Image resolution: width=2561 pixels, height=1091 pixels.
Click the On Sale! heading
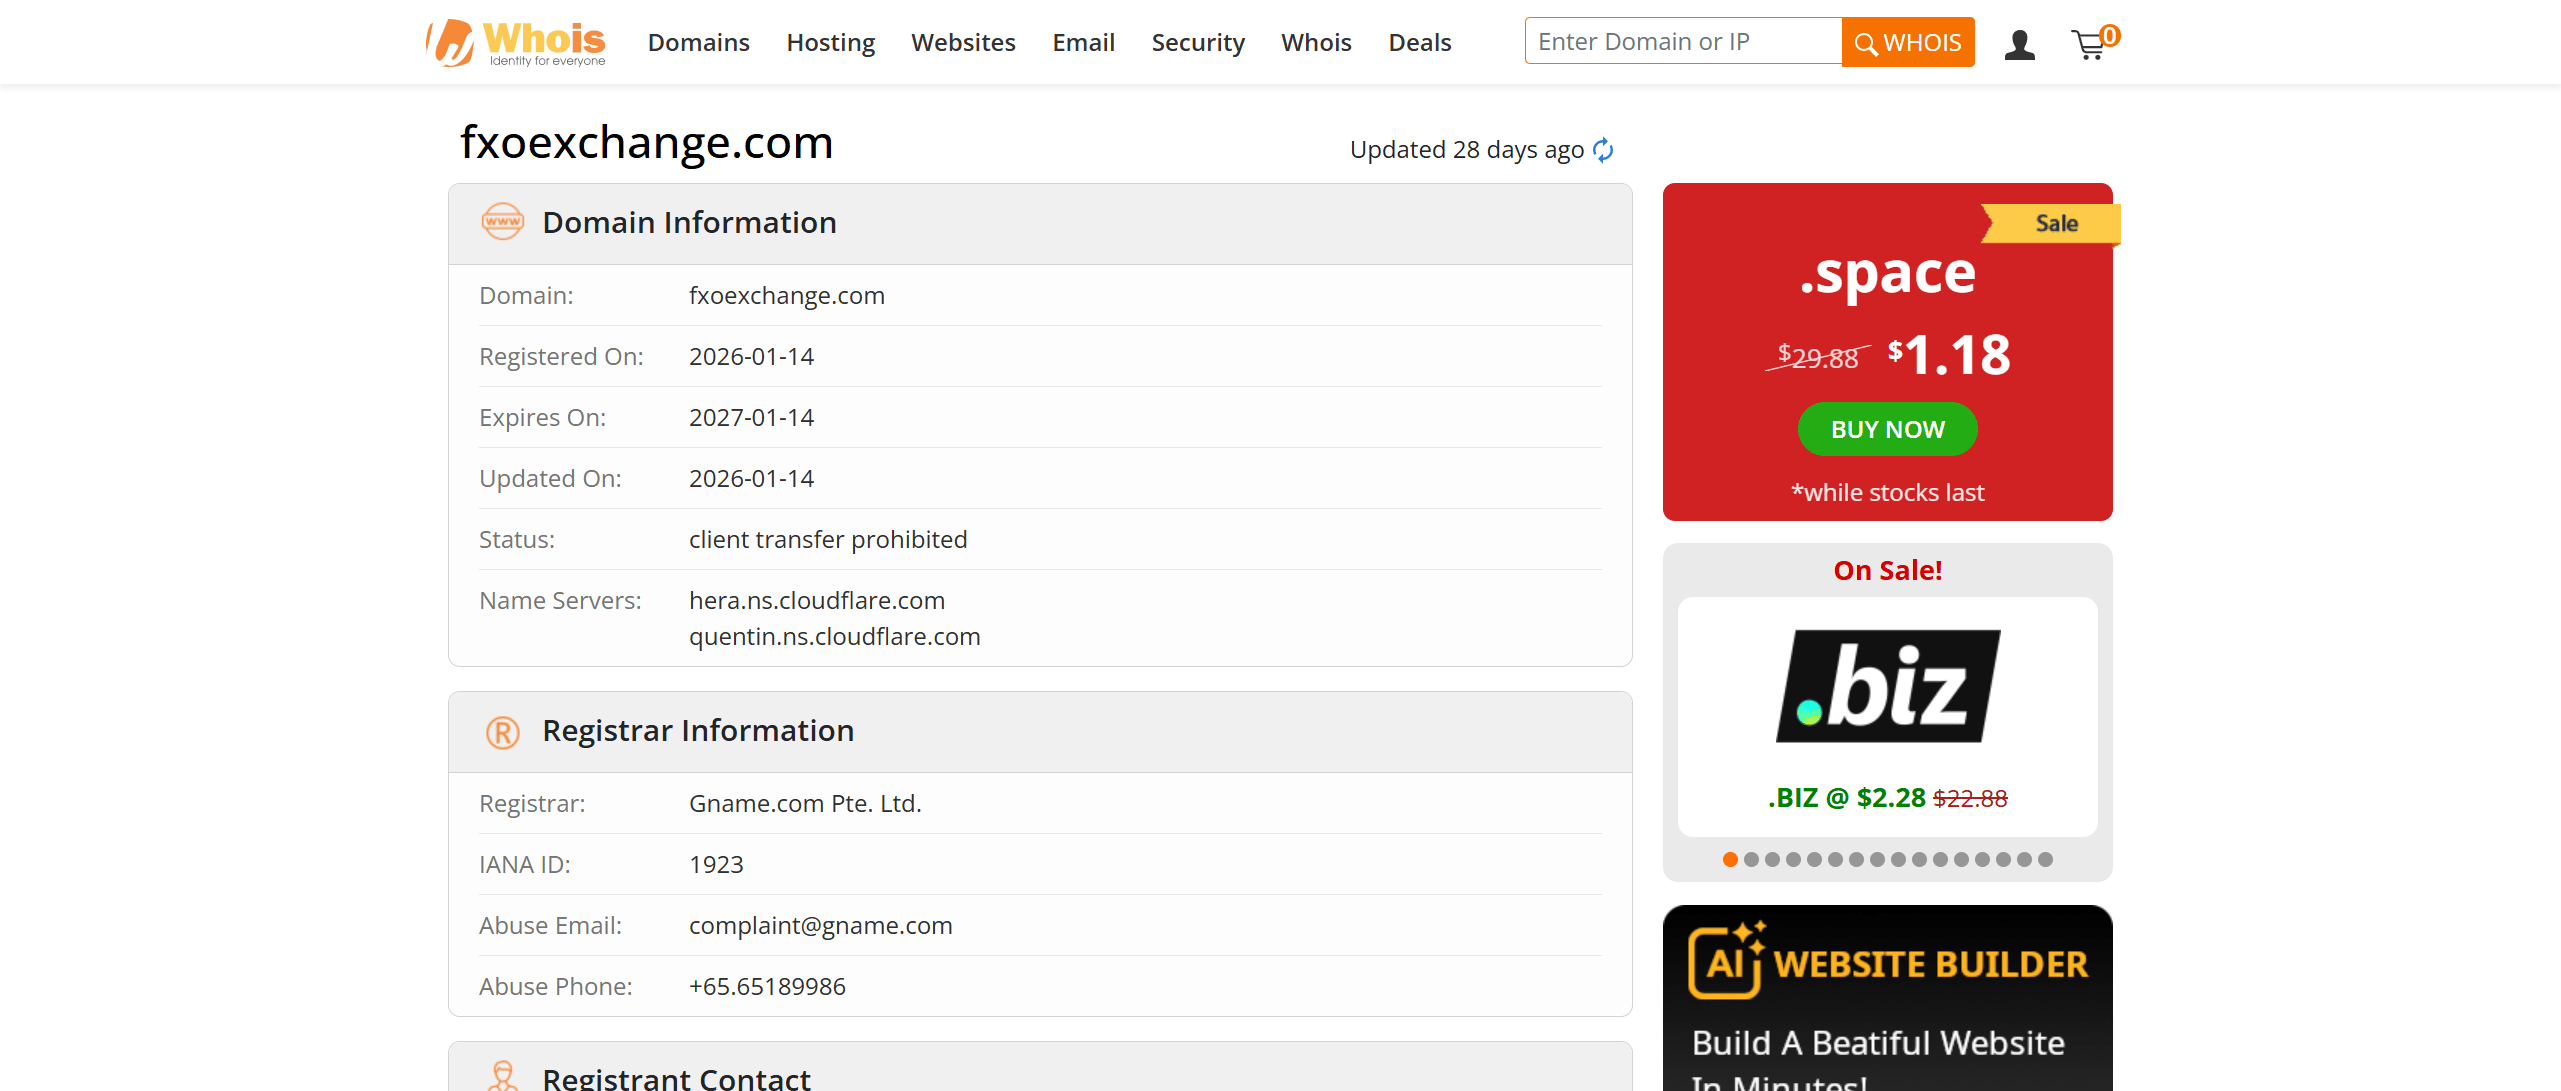pyautogui.click(x=1887, y=570)
